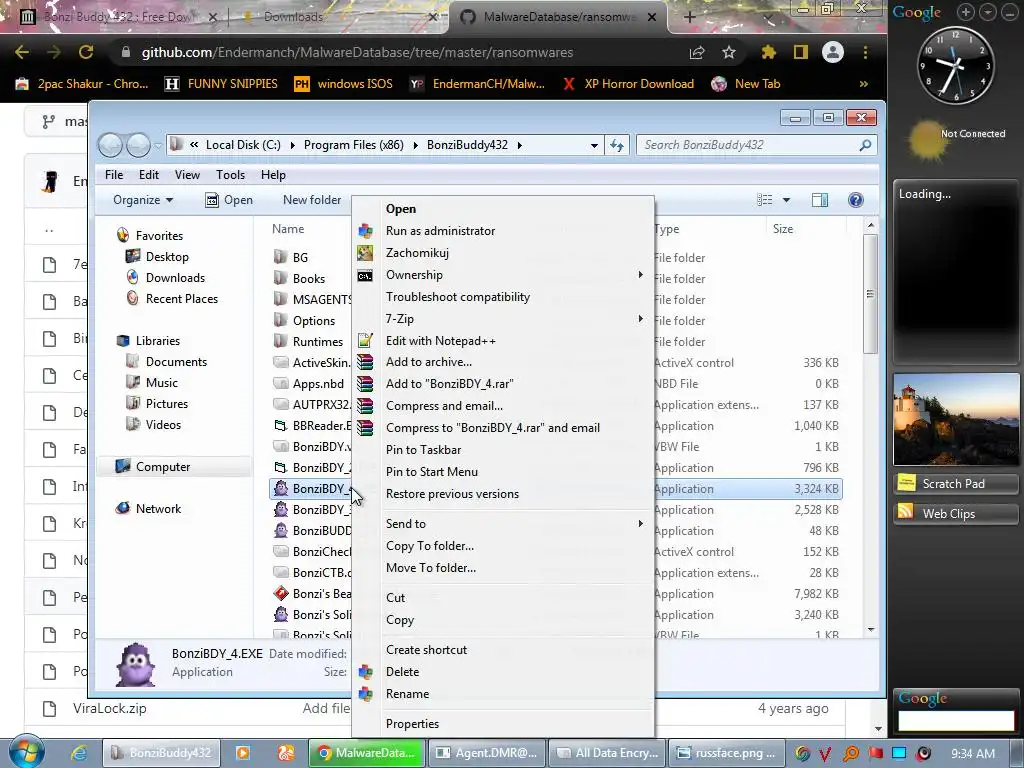Open the Explorer View menu
Viewport: 1024px width, 768px height.
[x=187, y=175]
